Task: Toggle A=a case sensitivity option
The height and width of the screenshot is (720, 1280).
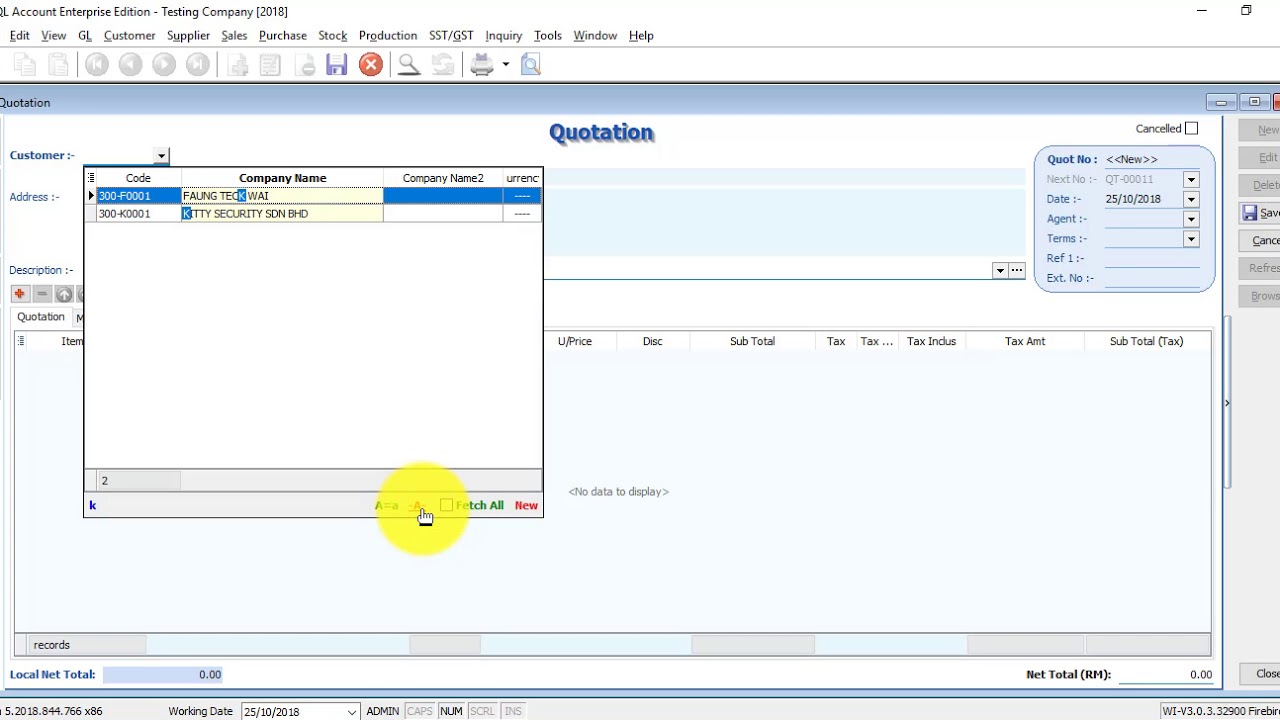Action: pyautogui.click(x=387, y=505)
